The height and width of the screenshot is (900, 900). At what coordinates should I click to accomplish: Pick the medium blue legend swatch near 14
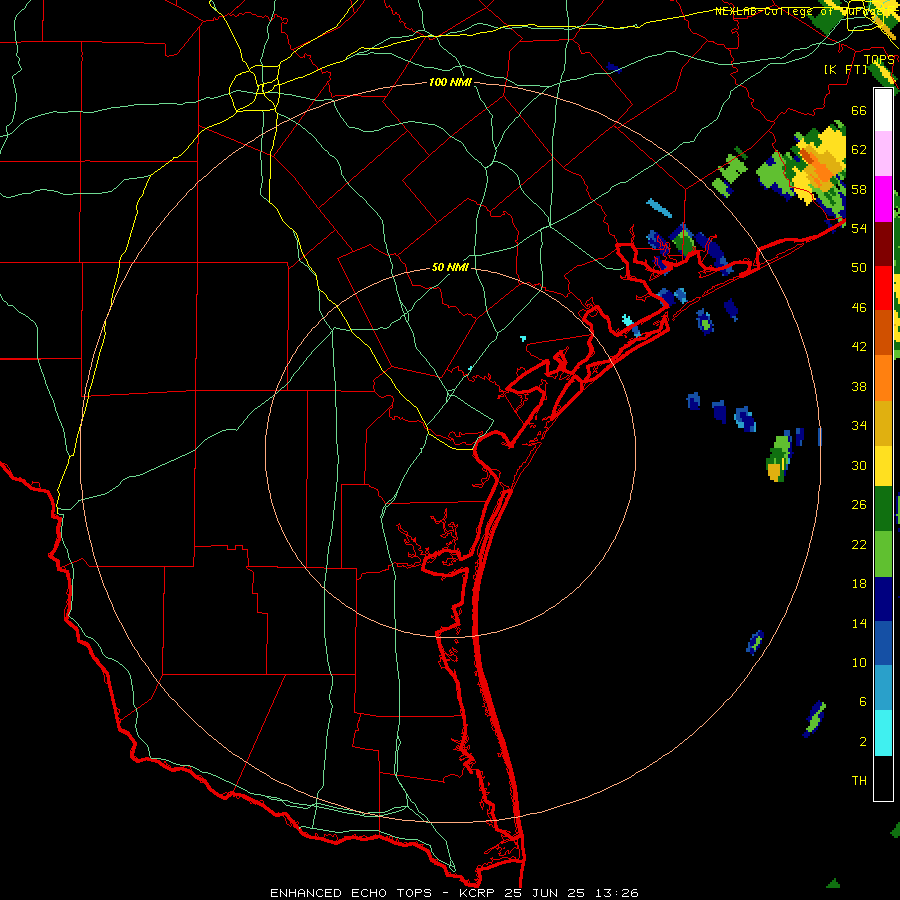pos(883,643)
